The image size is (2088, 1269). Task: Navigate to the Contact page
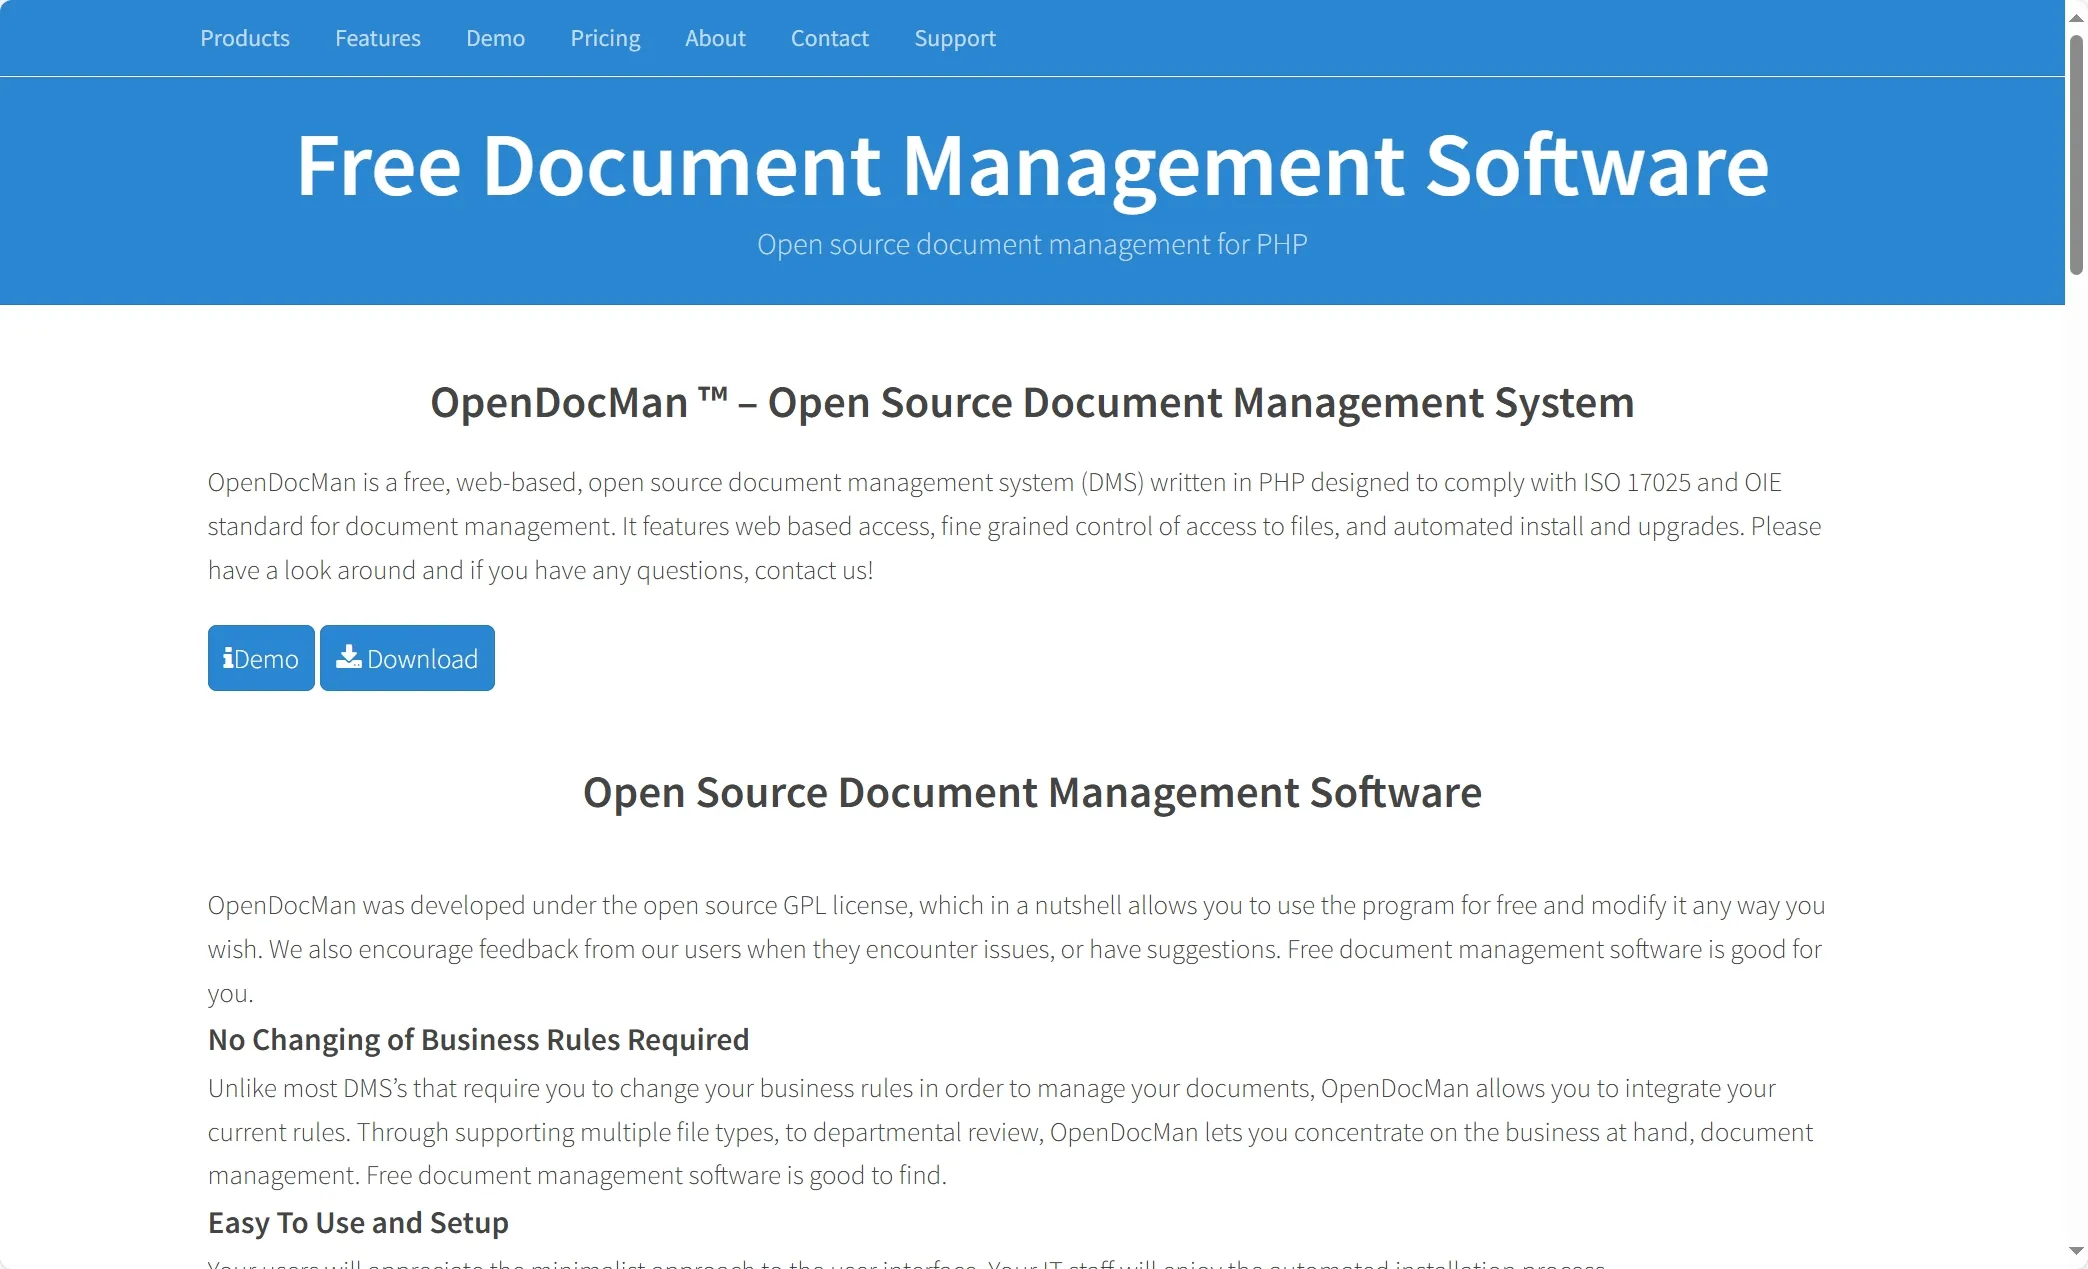point(829,38)
